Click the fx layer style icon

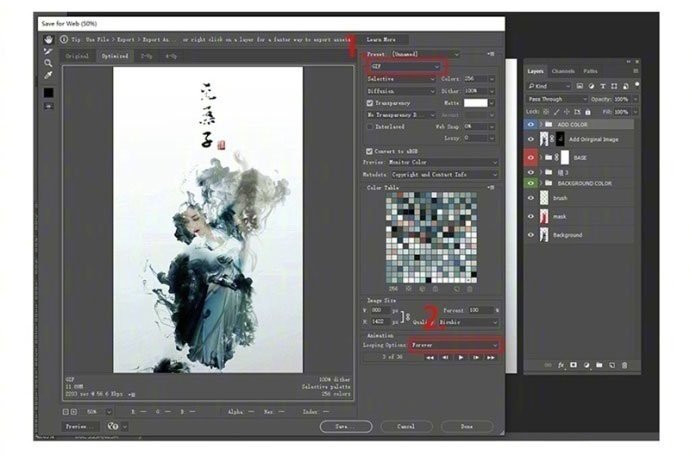click(x=561, y=365)
